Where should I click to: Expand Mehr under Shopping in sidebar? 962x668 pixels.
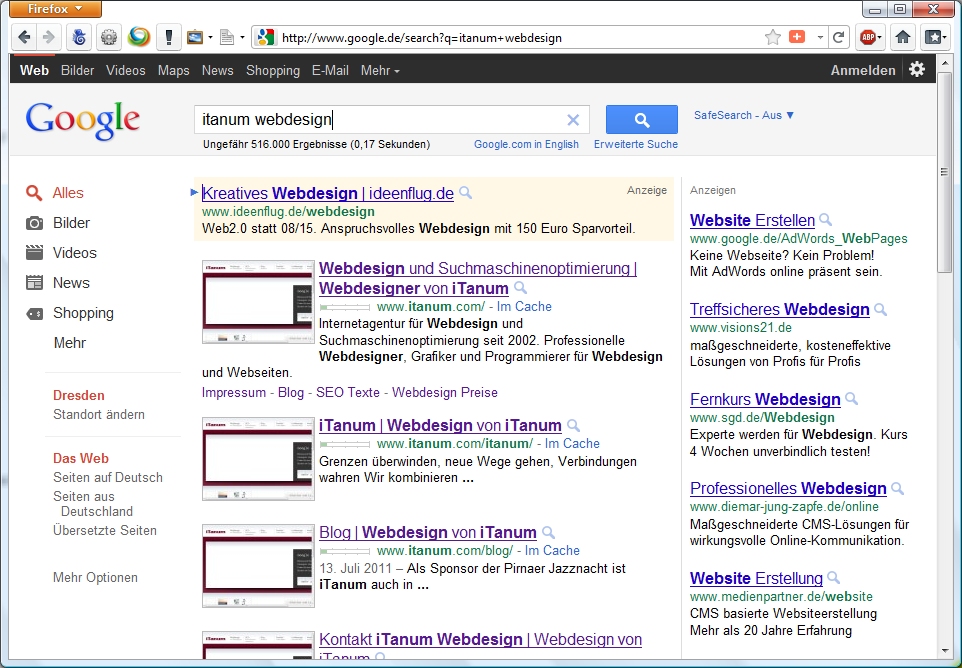tap(69, 343)
